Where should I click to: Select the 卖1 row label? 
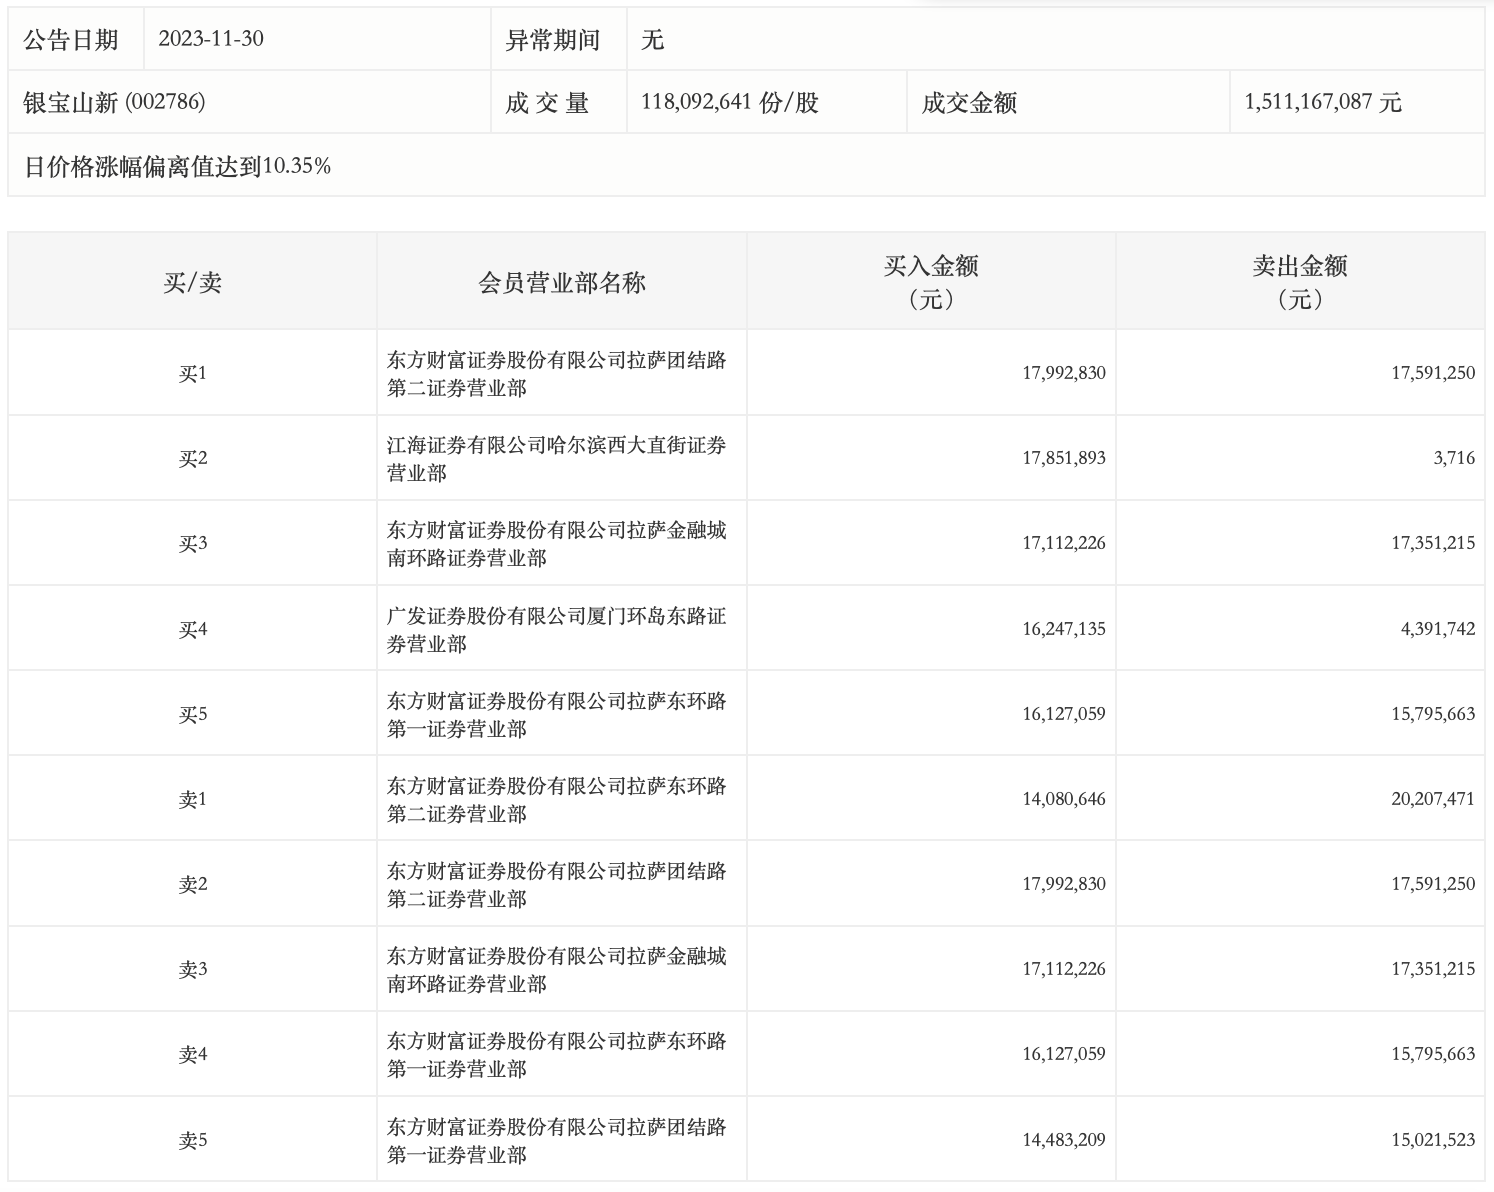[192, 800]
